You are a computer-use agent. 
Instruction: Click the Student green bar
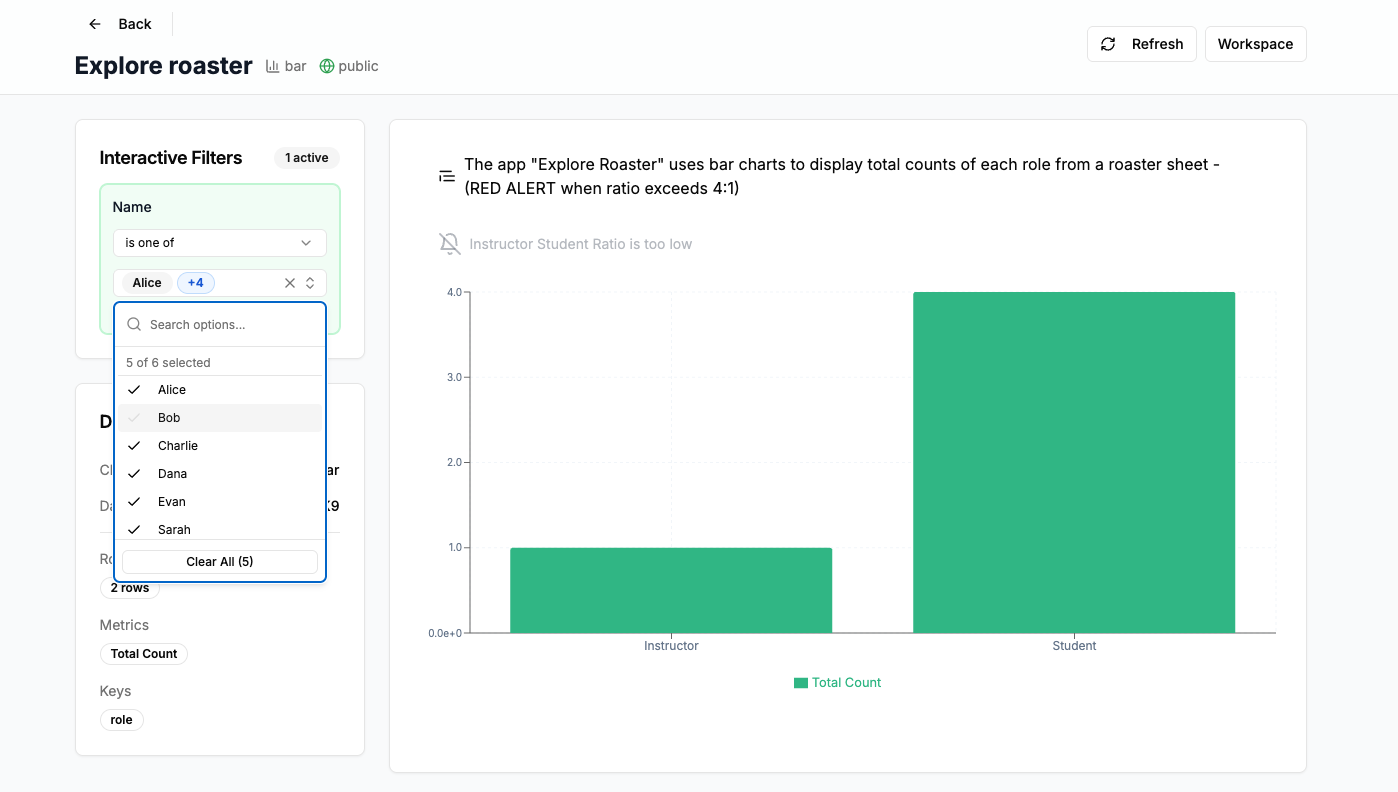(x=1074, y=462)
